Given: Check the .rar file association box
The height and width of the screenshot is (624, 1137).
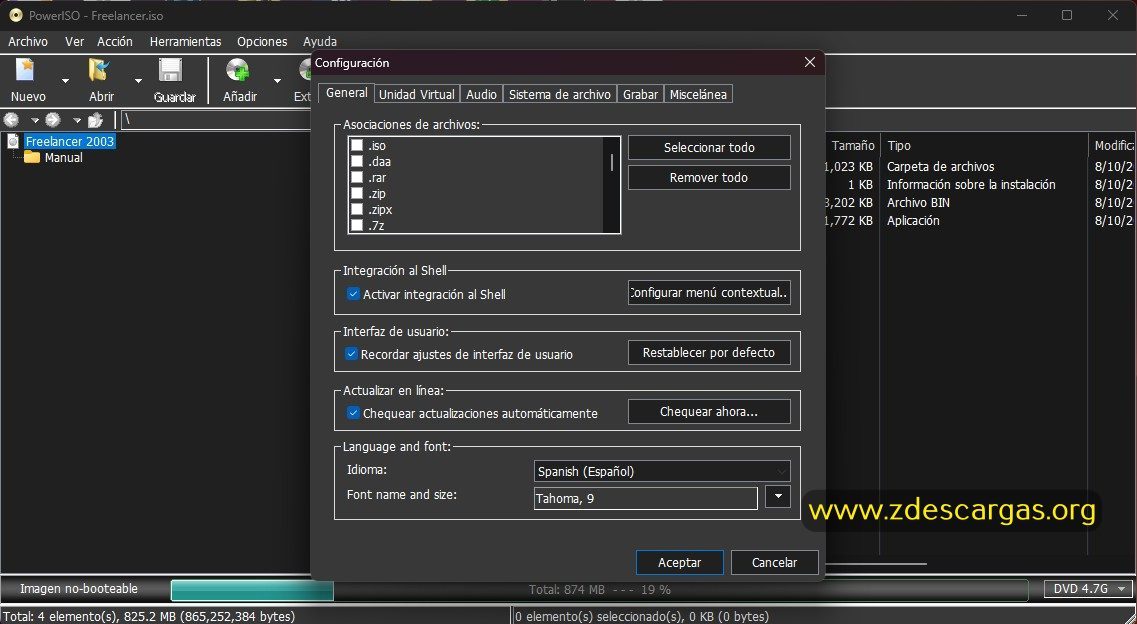Looking at the screenshot, I should [x=357, y=178].
